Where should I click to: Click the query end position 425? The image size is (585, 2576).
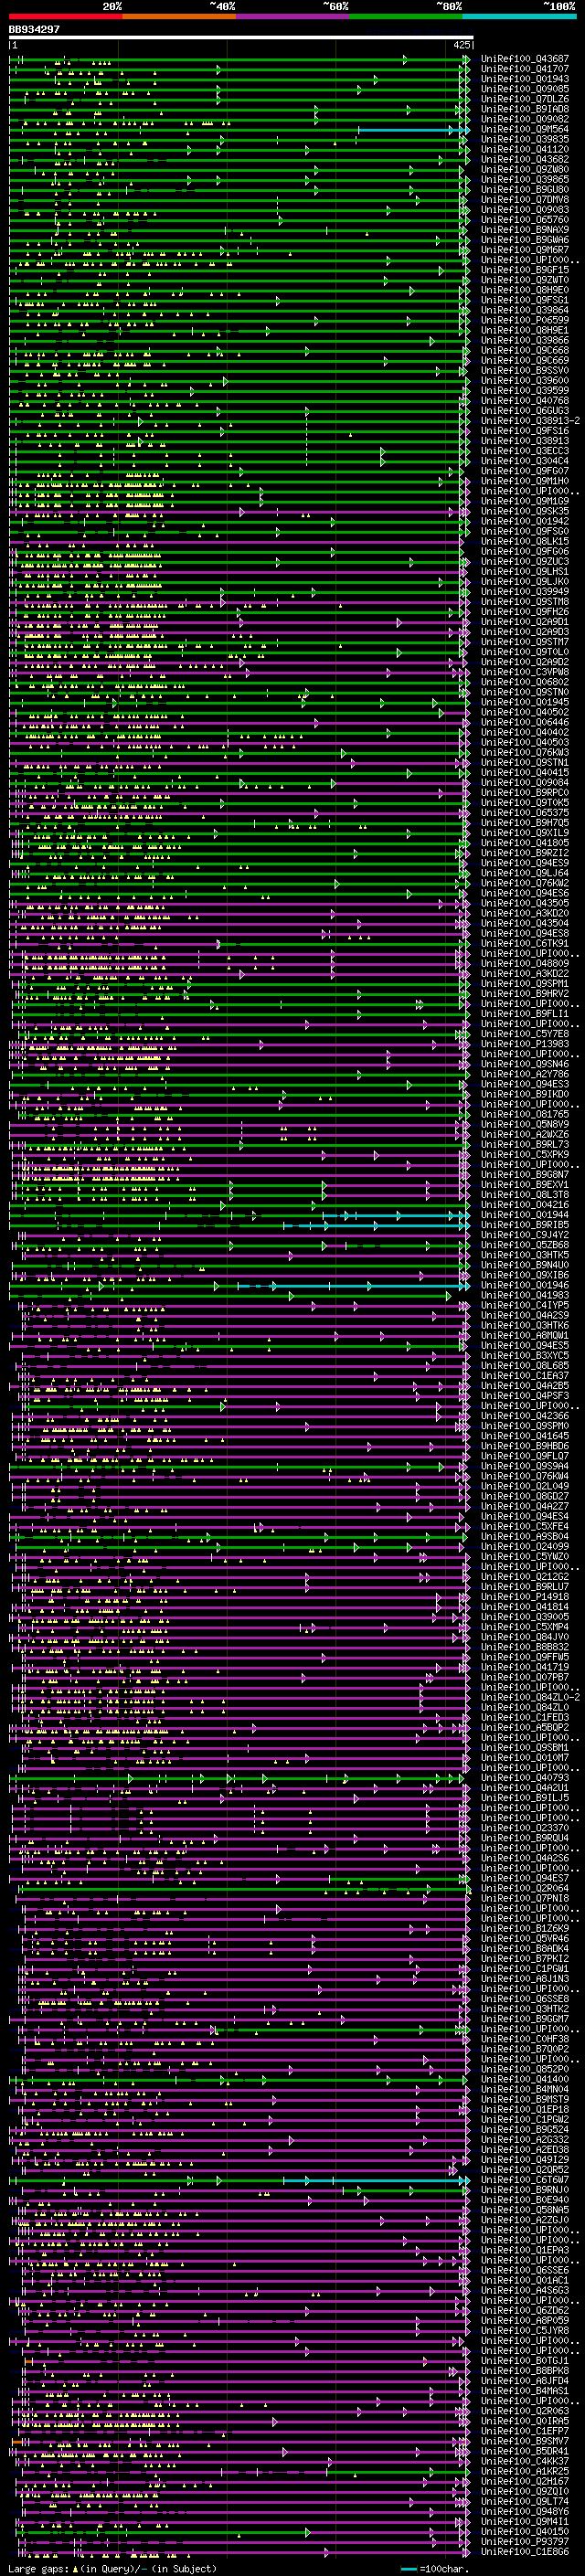(x=461, y=45)
